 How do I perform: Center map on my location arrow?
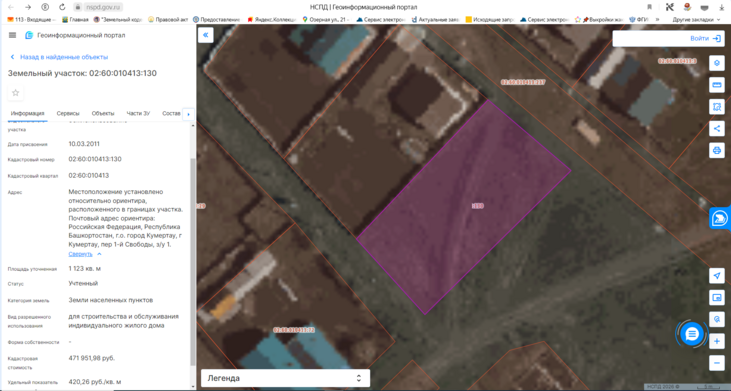coord(717,275)
